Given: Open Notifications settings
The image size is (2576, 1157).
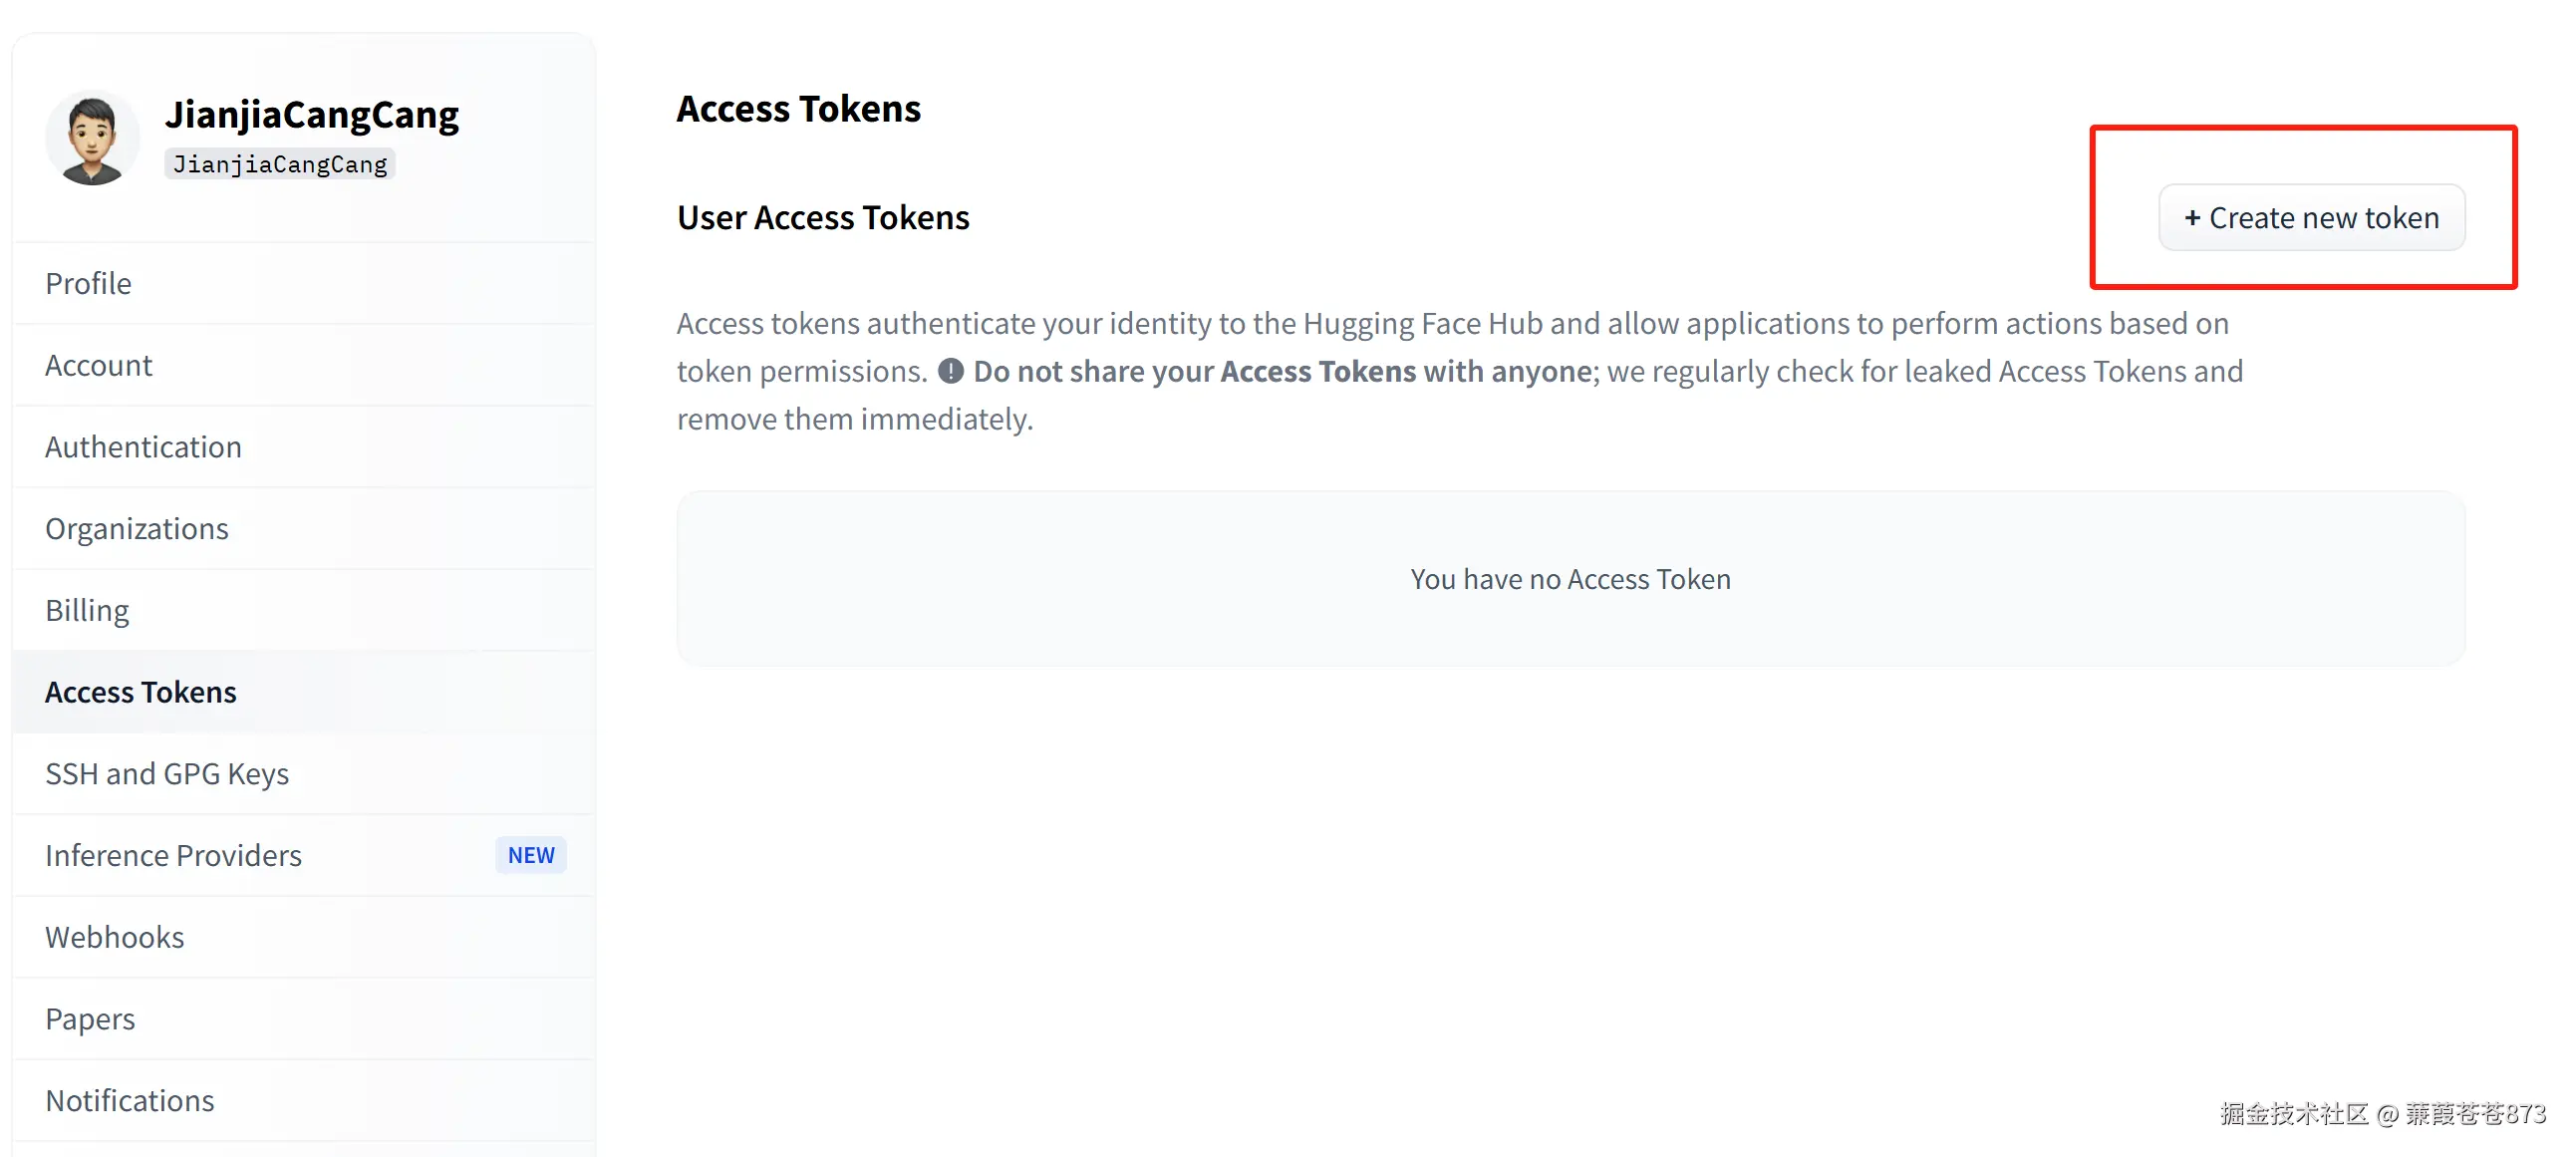Looking at the screenshot, I should [x=129, y=1101].
